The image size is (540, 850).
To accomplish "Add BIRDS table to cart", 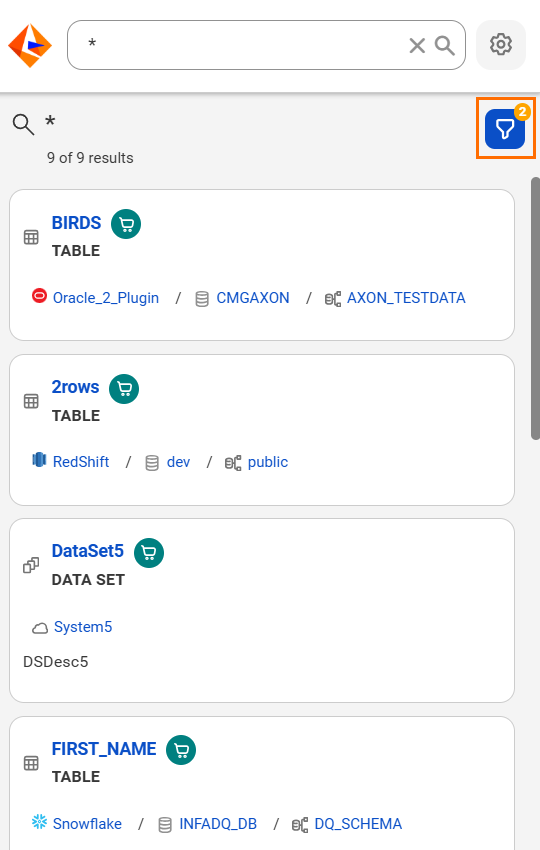I will (x=126, y=224).
